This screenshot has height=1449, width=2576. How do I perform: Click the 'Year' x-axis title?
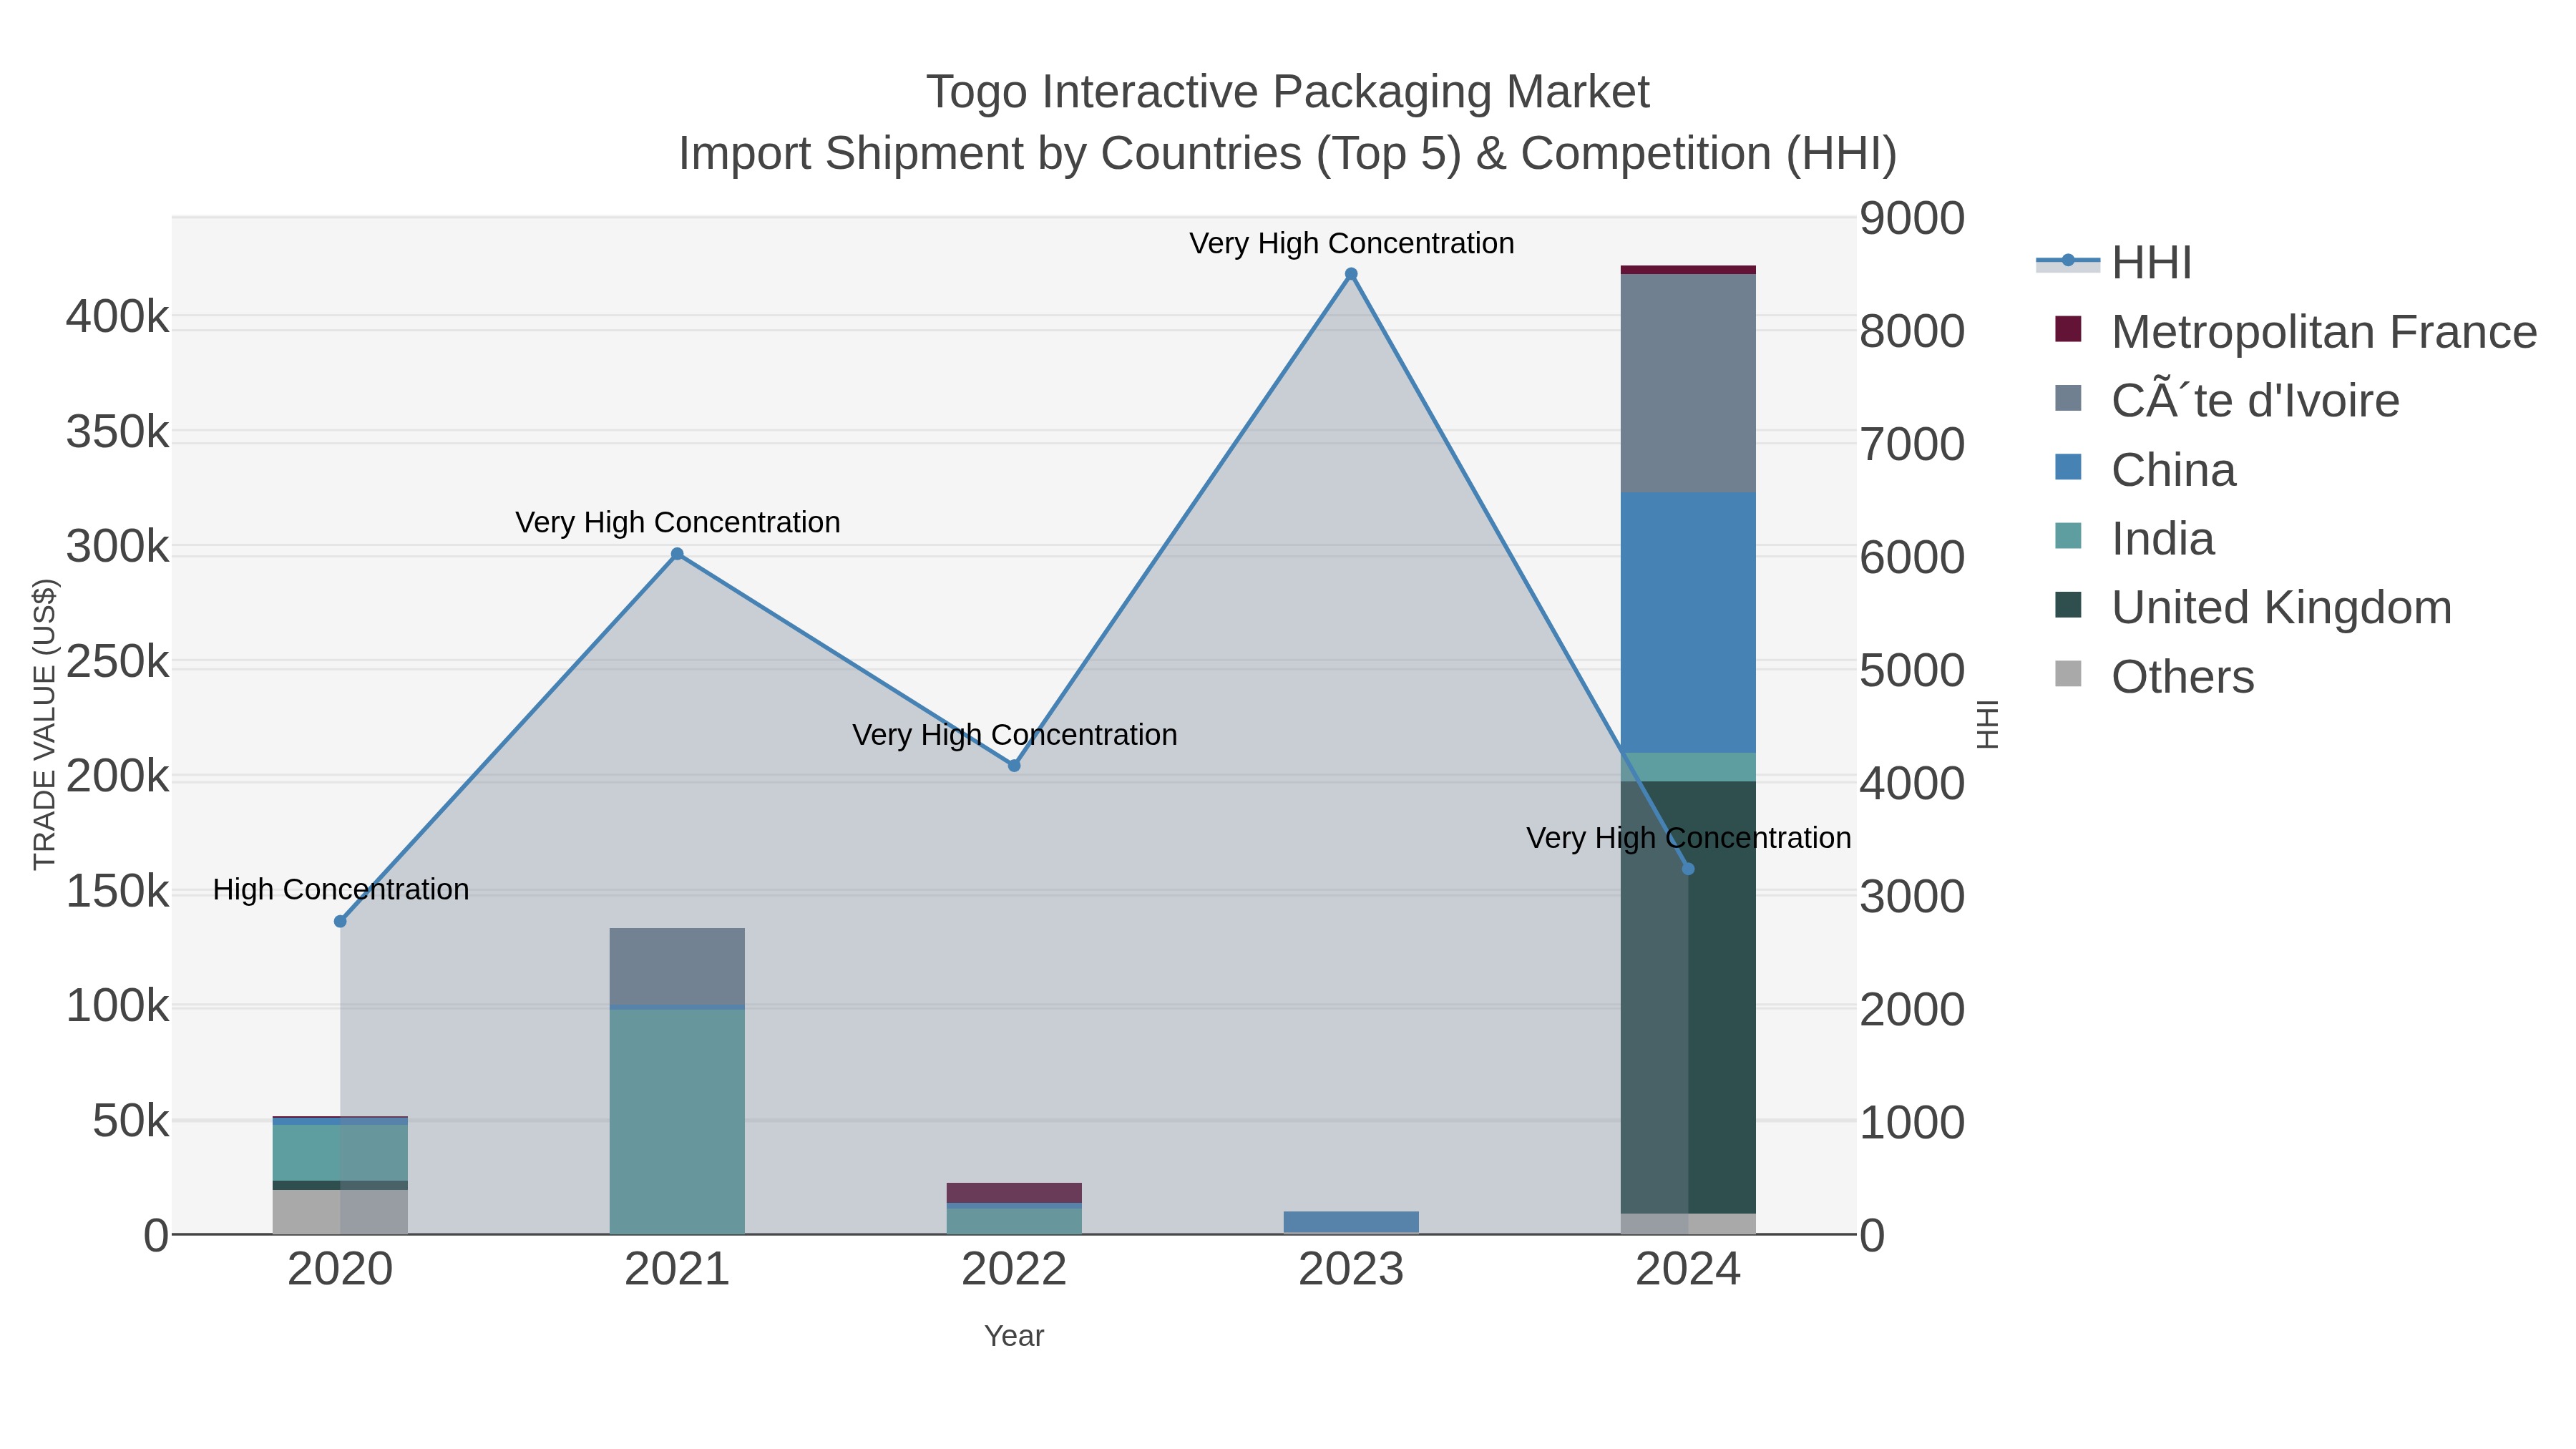pos(1014,1336)
